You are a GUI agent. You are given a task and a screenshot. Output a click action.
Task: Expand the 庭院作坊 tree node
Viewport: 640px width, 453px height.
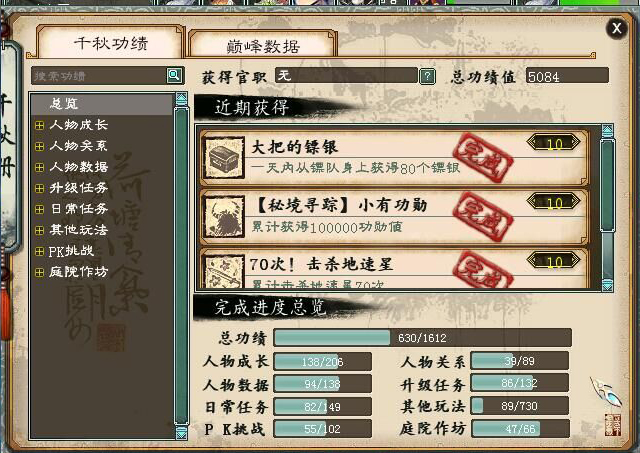click(40, 272)
